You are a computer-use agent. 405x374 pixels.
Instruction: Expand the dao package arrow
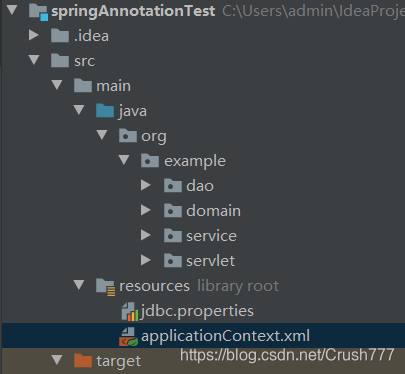tap(146, 185)
